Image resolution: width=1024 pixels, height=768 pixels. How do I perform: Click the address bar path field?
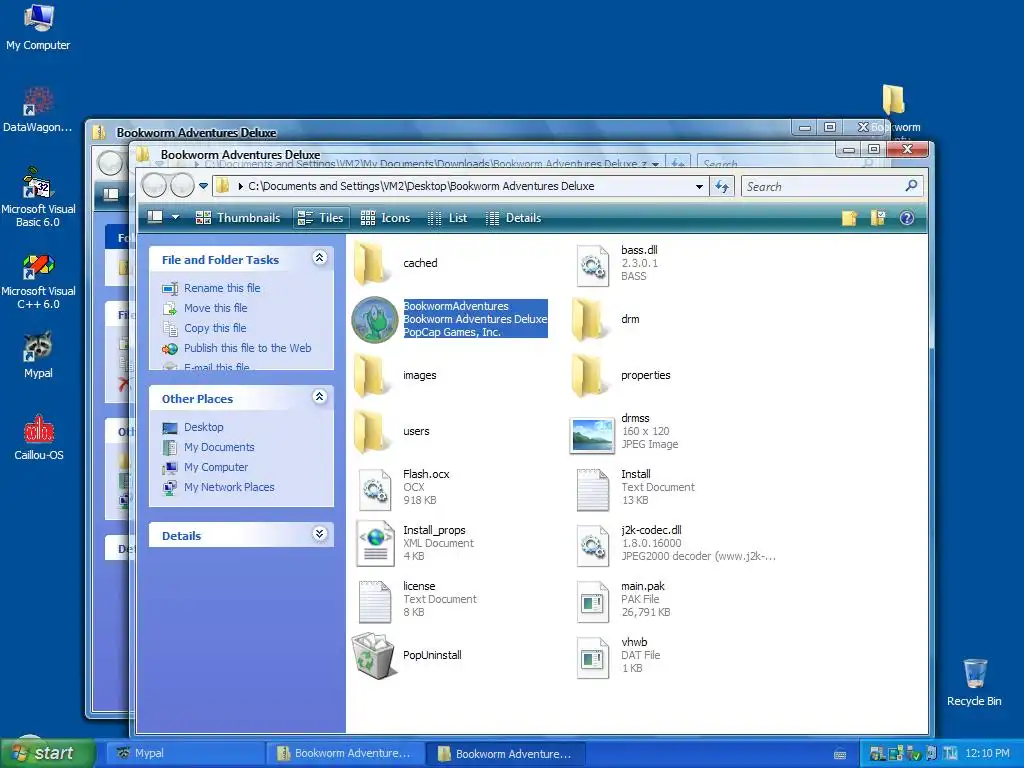click(460, 186)
